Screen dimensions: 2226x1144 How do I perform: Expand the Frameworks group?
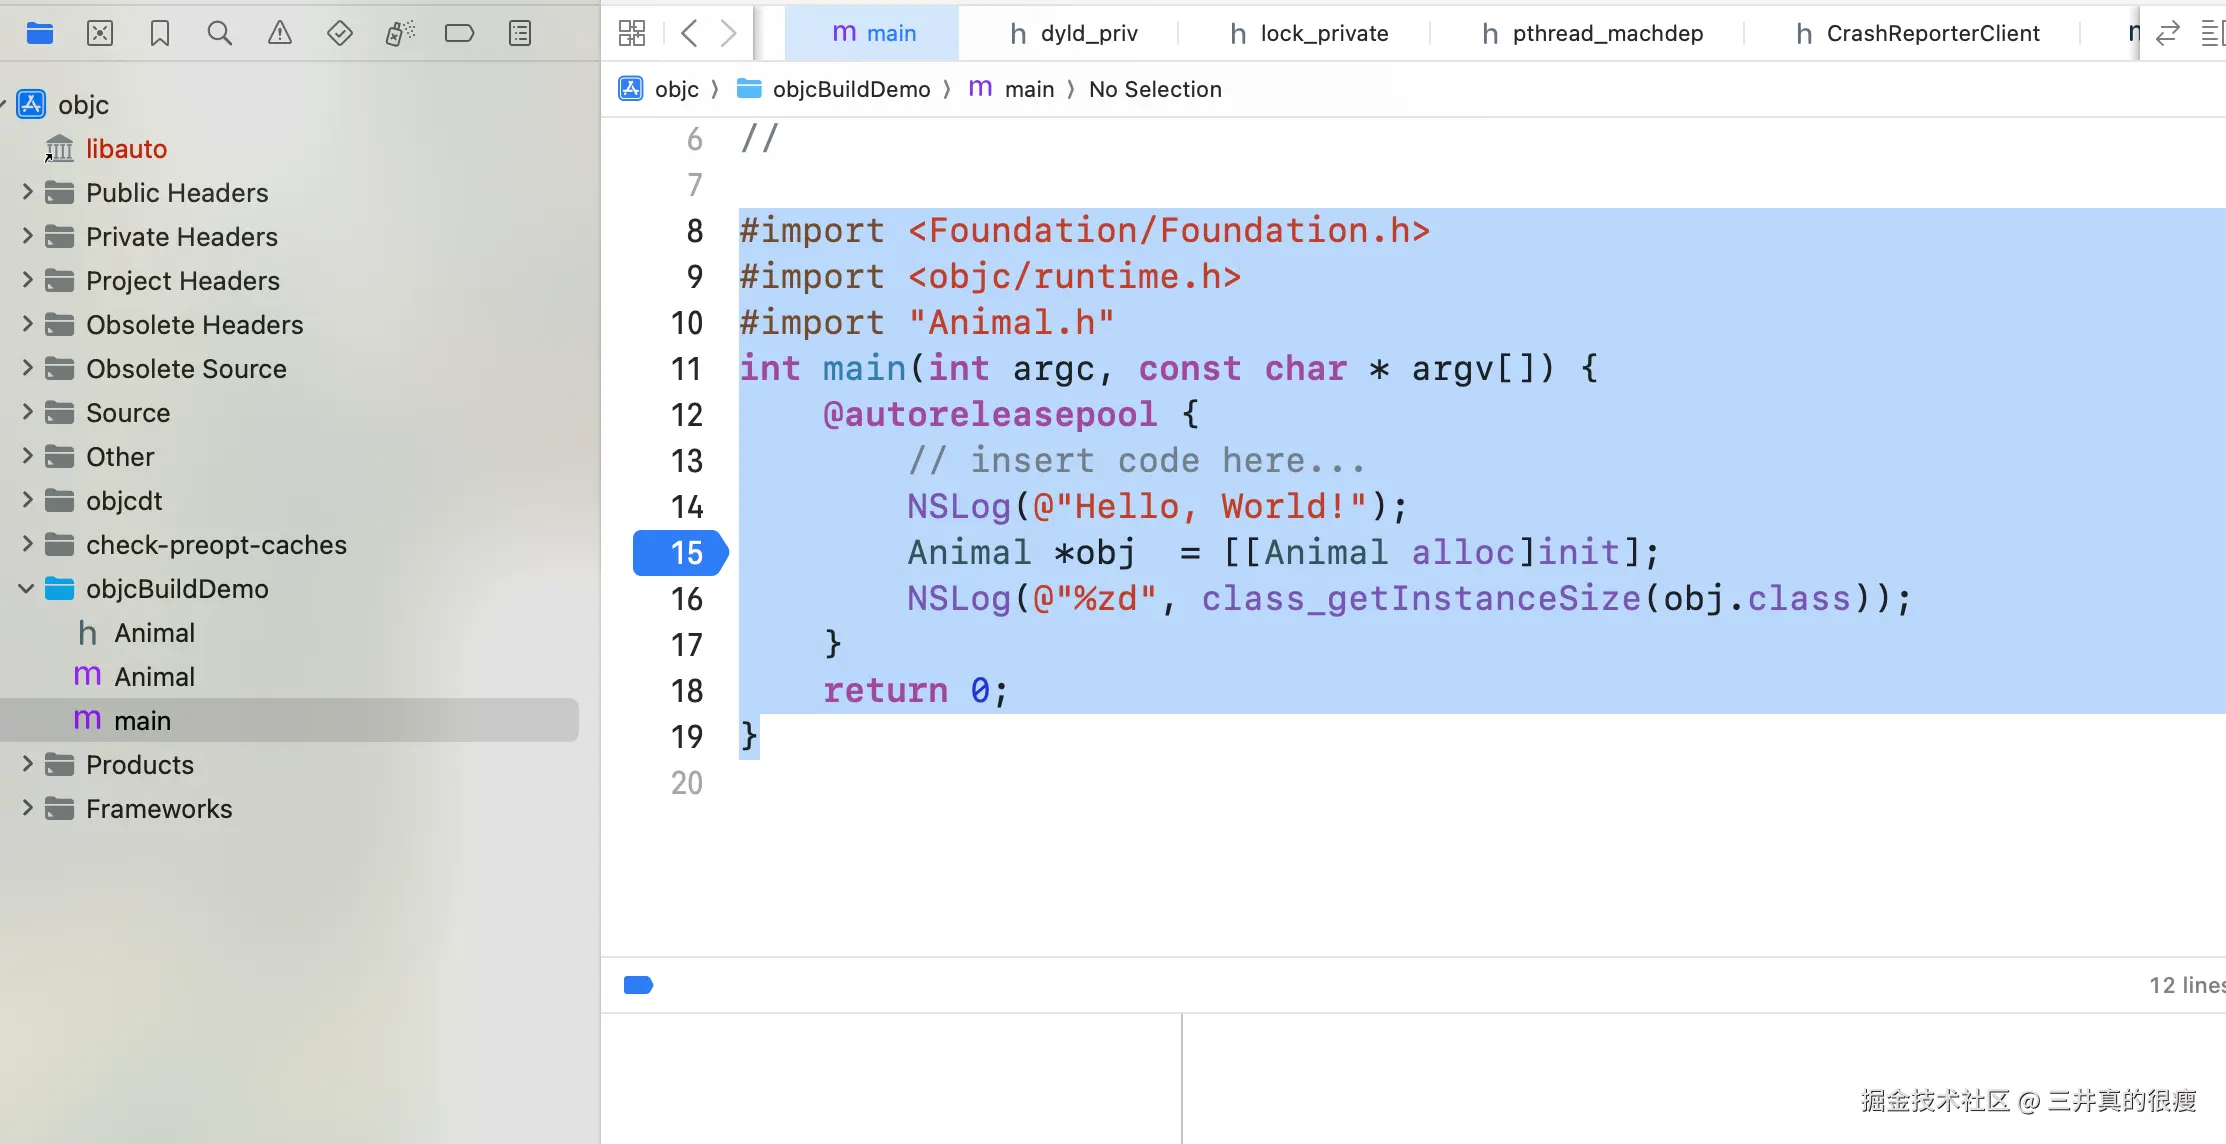[27, 808]
